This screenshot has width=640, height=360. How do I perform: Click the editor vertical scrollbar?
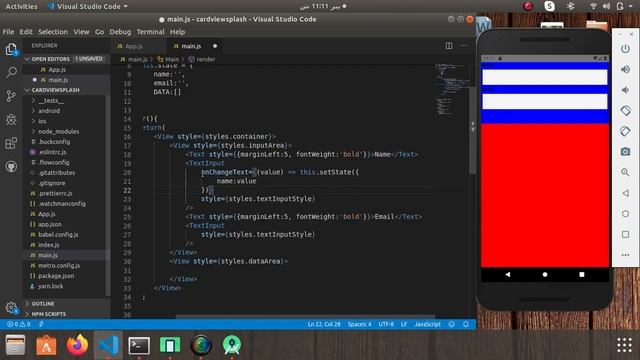click(473, 131)
